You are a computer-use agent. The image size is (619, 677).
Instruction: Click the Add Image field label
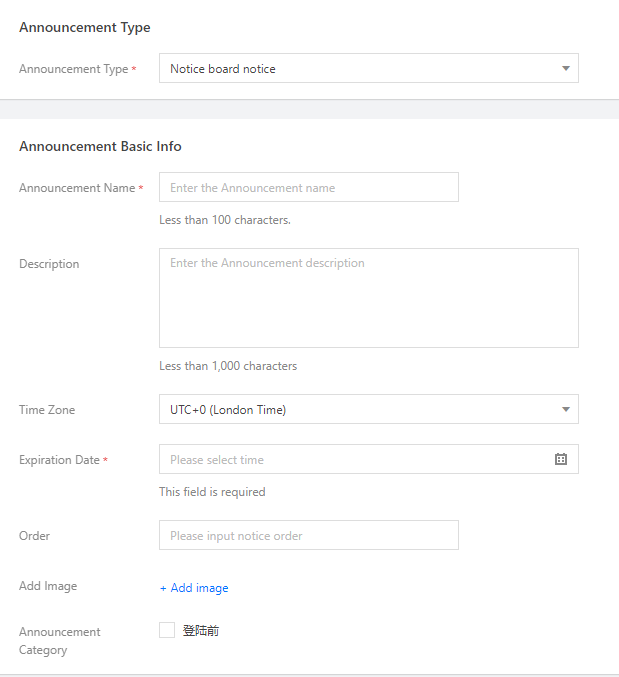[48, 586]
